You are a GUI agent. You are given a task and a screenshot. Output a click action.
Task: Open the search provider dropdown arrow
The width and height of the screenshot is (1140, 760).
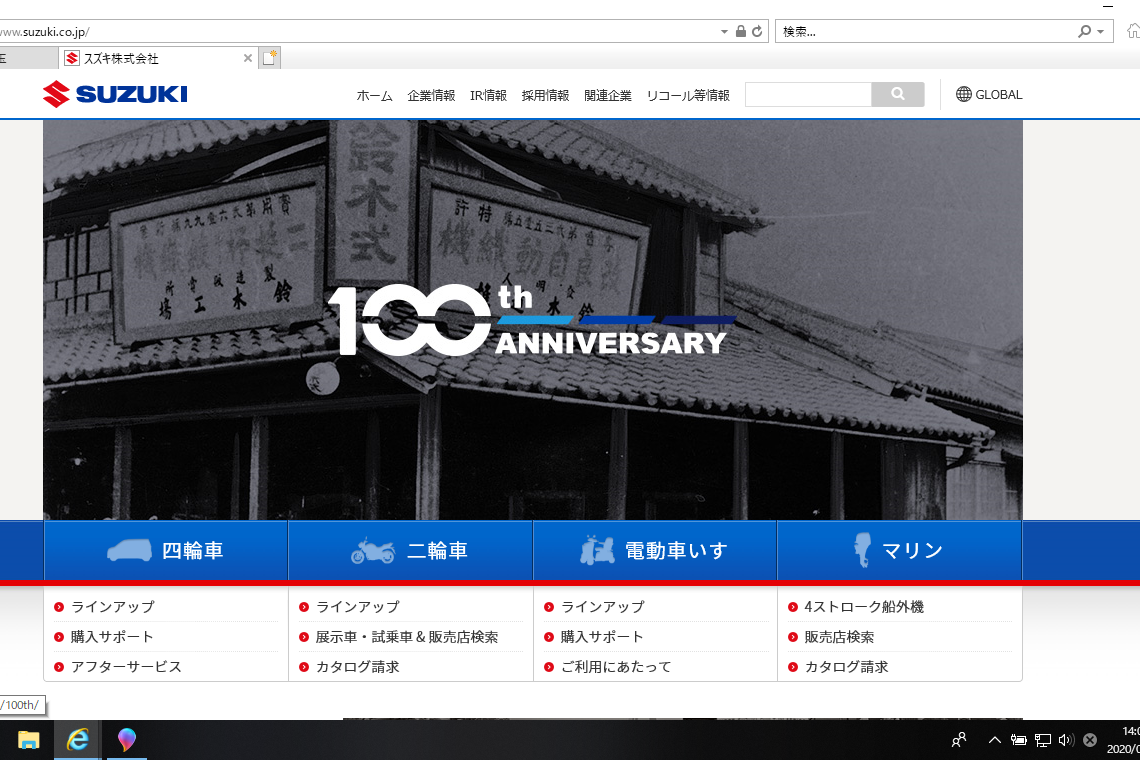[x=1101, y=31]
